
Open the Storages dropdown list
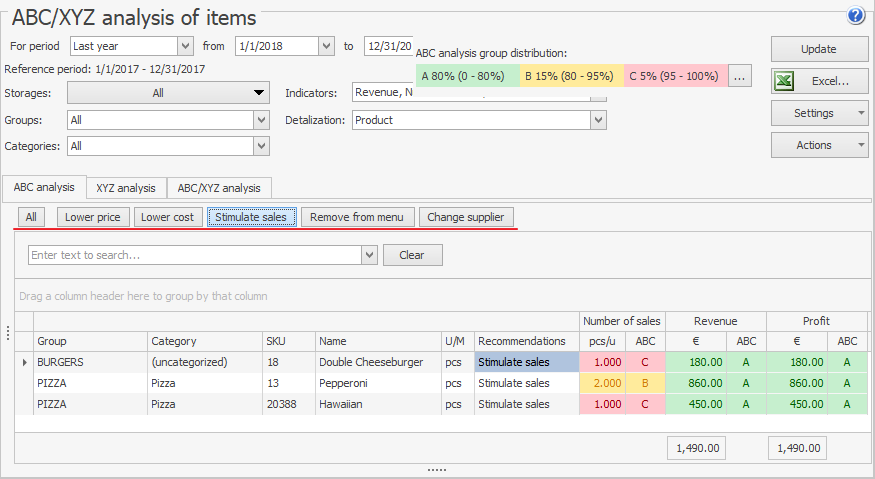pos(260,93)
